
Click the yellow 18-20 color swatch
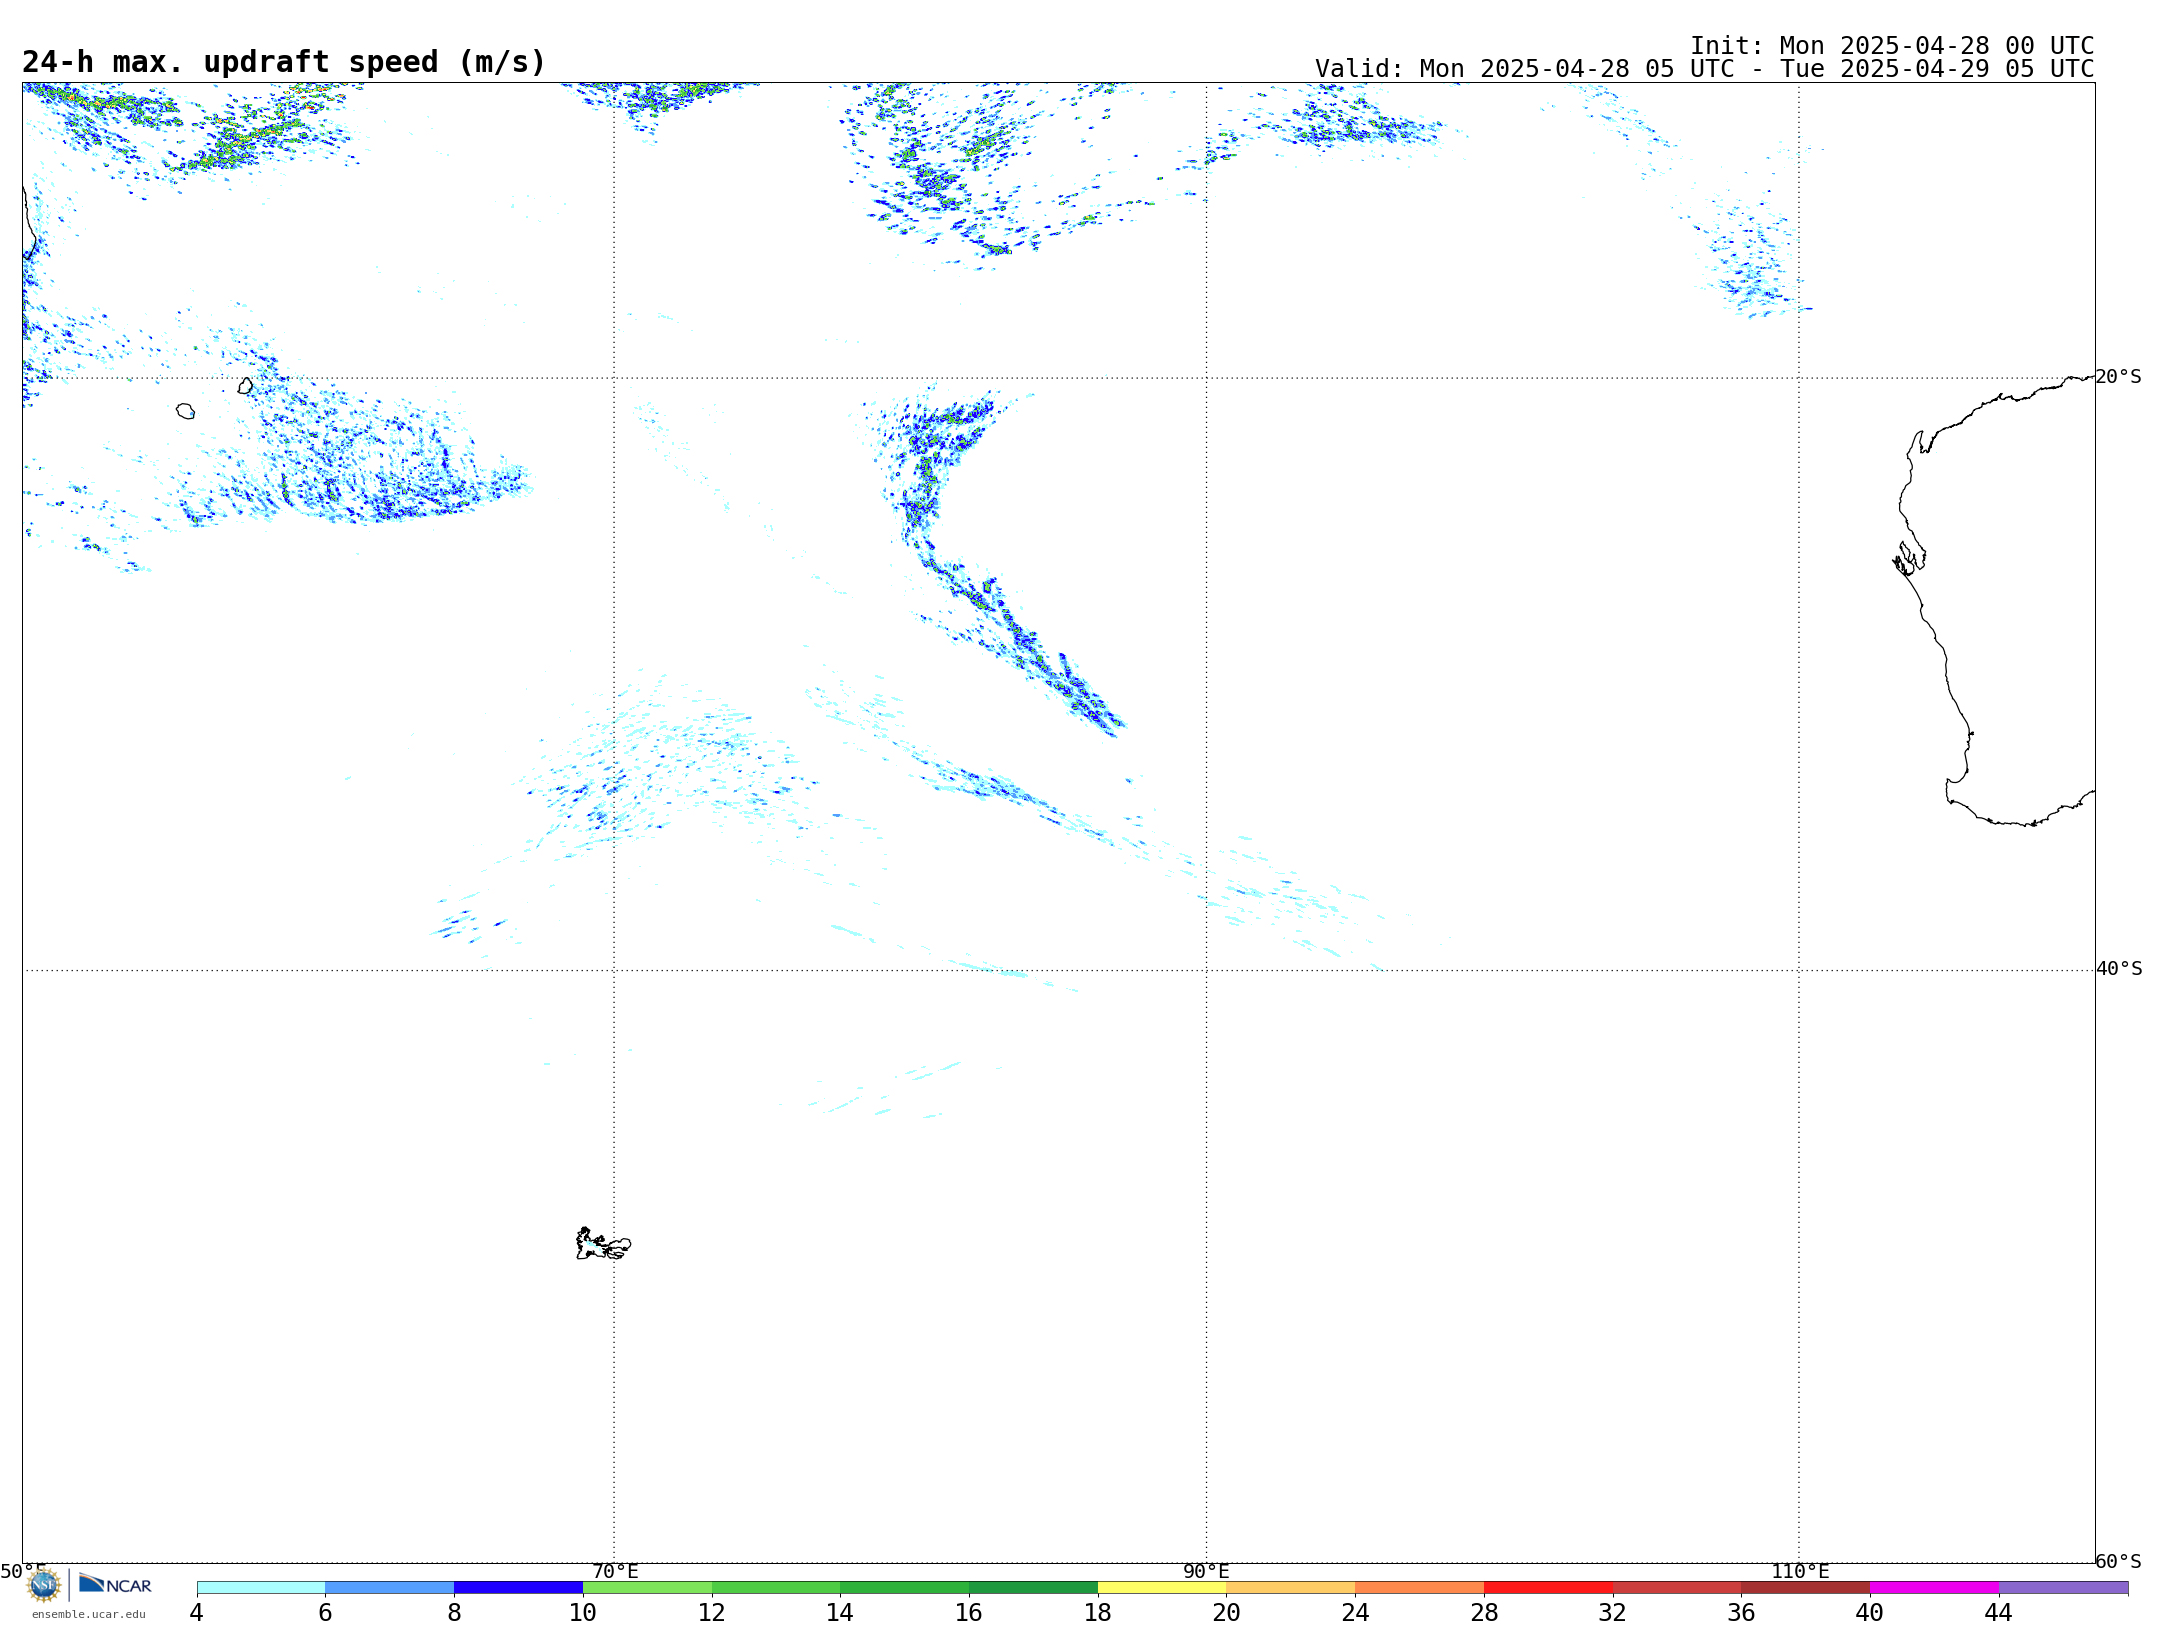pos(1162,1587)
